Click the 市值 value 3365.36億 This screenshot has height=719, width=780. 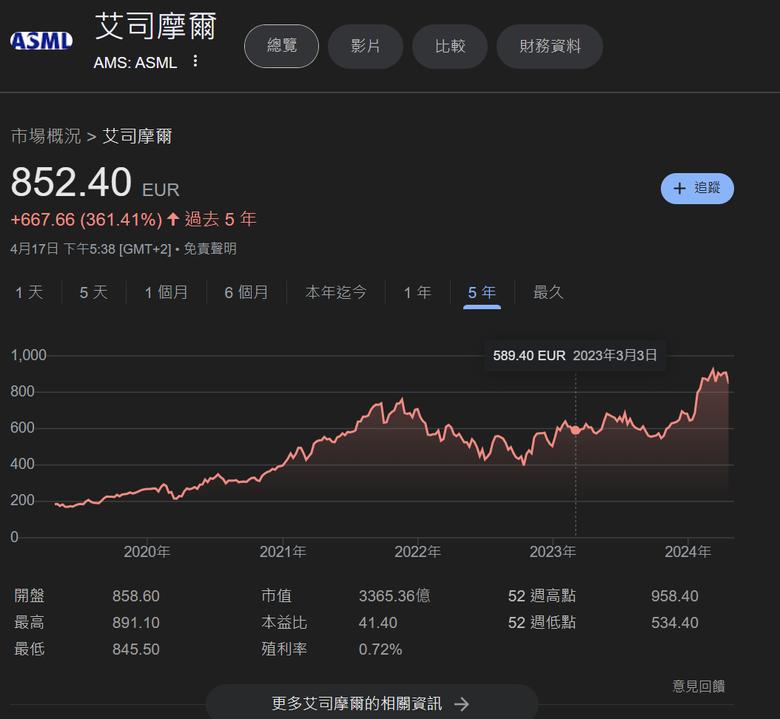pos(394,596)
